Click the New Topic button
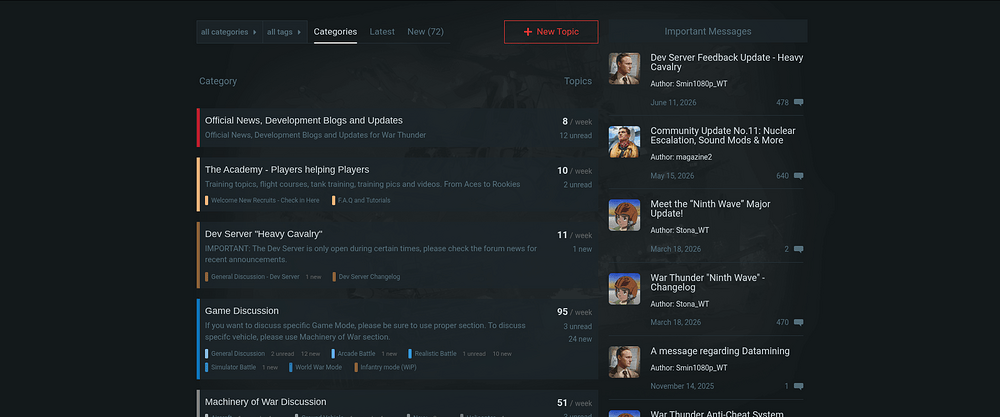Viewport: 1000px width, 417px height. pos(551,32)
